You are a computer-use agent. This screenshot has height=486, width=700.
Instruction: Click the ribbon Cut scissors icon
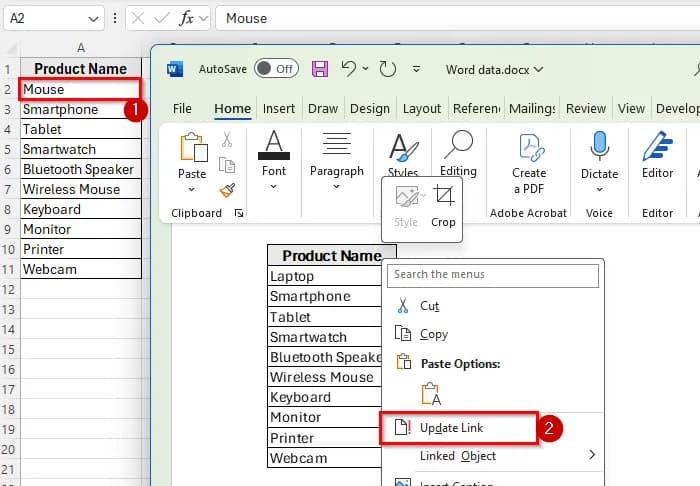[x=227, y=140]
